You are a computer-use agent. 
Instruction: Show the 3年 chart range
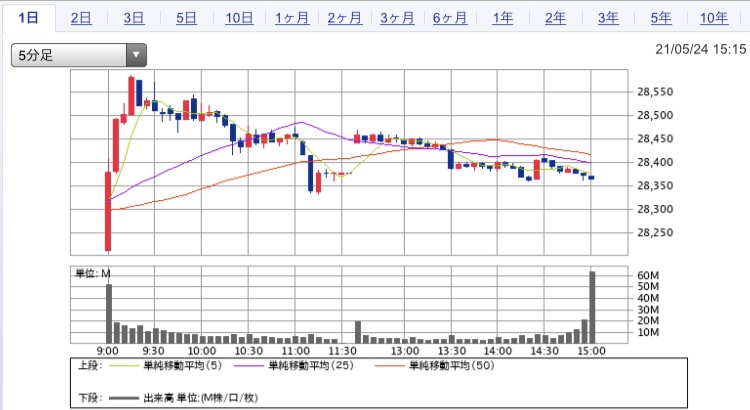608,18
